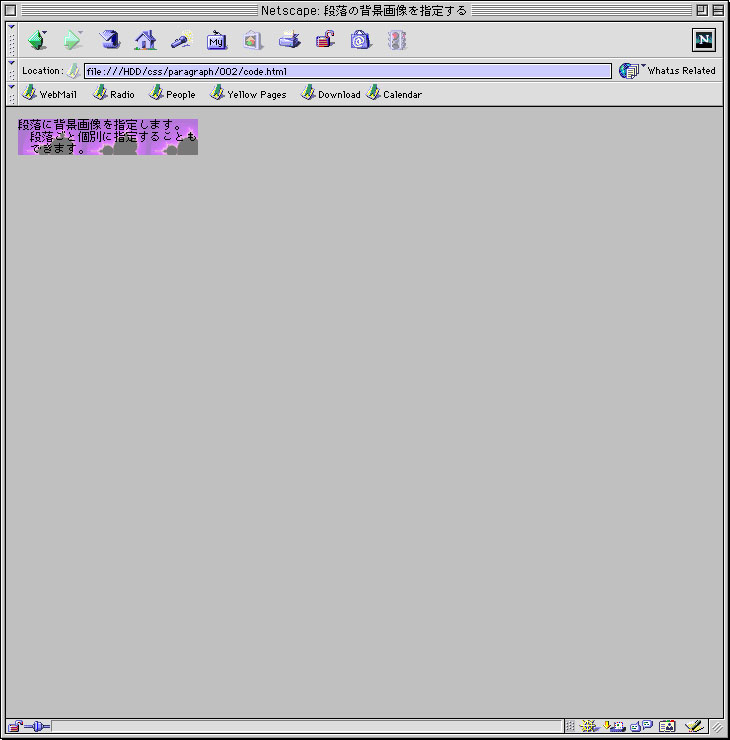
Task: Click the Images toolbar icon
Action: (x=252, y=40)
